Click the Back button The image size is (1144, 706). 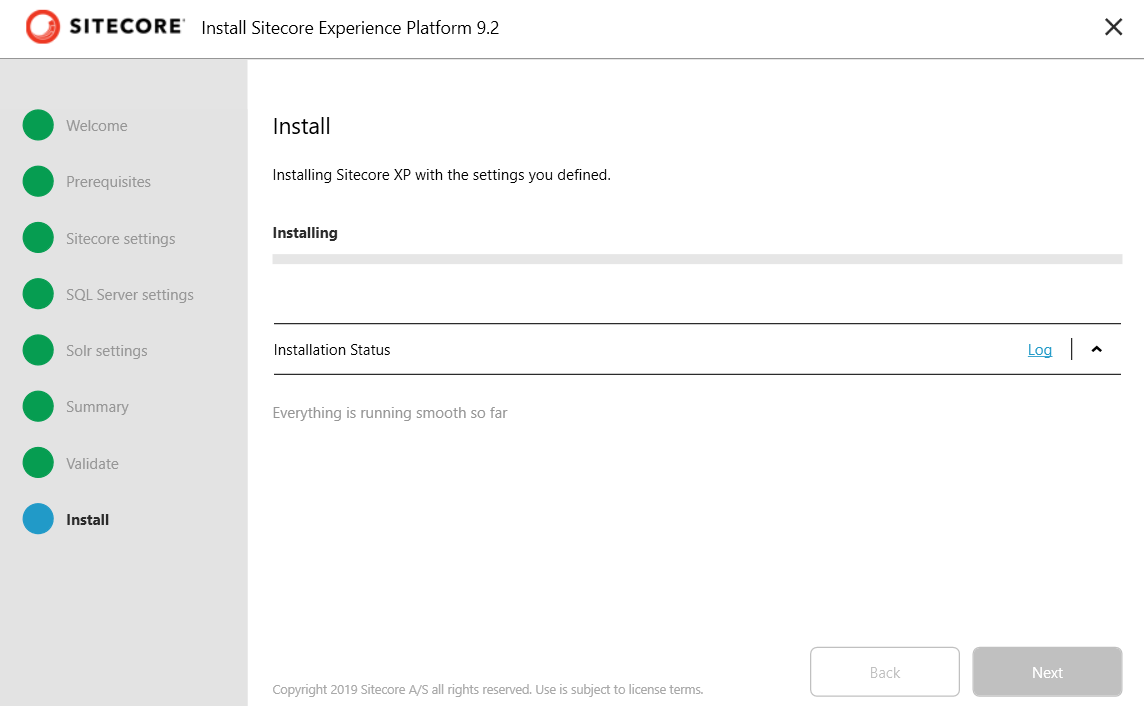(x=884, y=672)
